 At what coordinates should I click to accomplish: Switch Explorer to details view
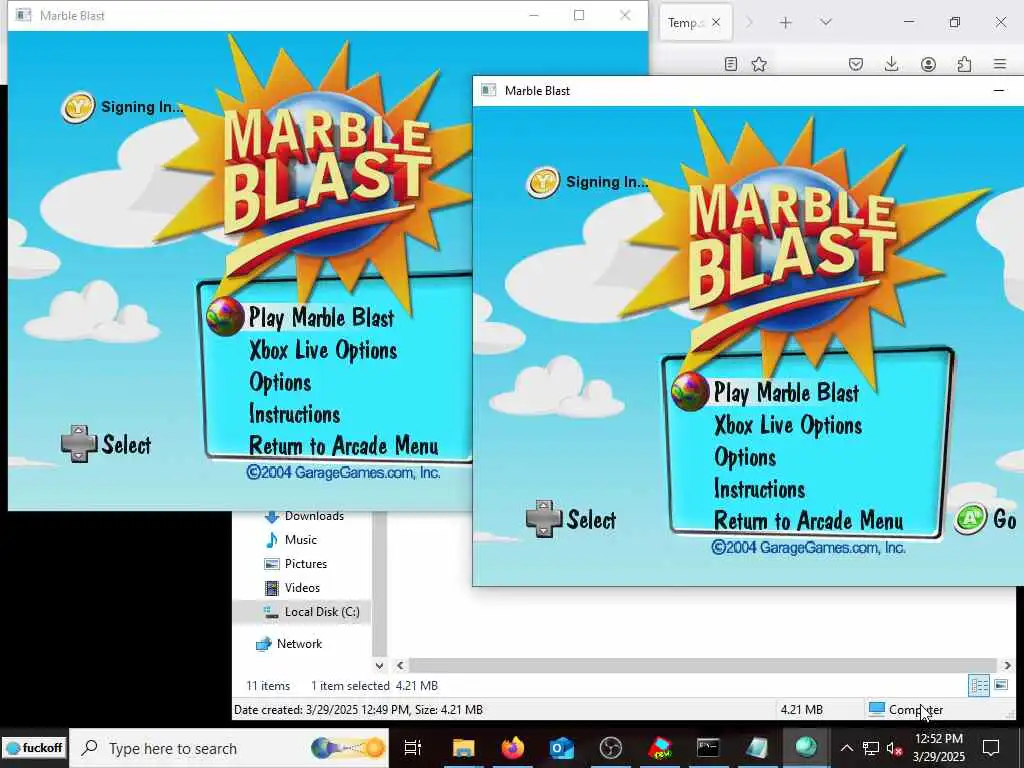[979, 686]
